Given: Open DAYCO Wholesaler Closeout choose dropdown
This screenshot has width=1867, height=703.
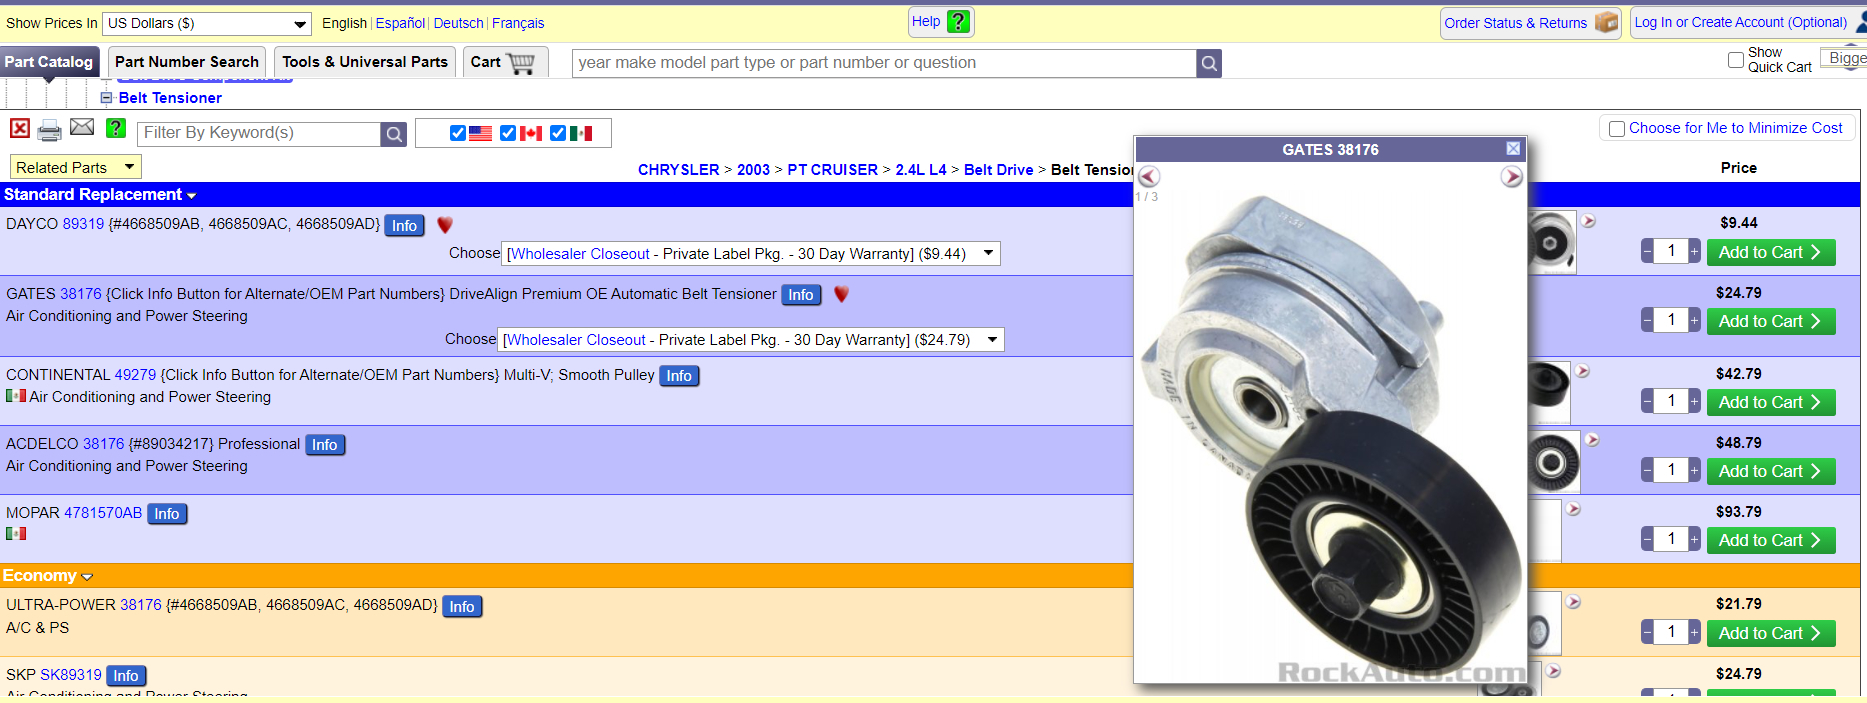Looking at the screenshot, I should [x=751, y=254].
